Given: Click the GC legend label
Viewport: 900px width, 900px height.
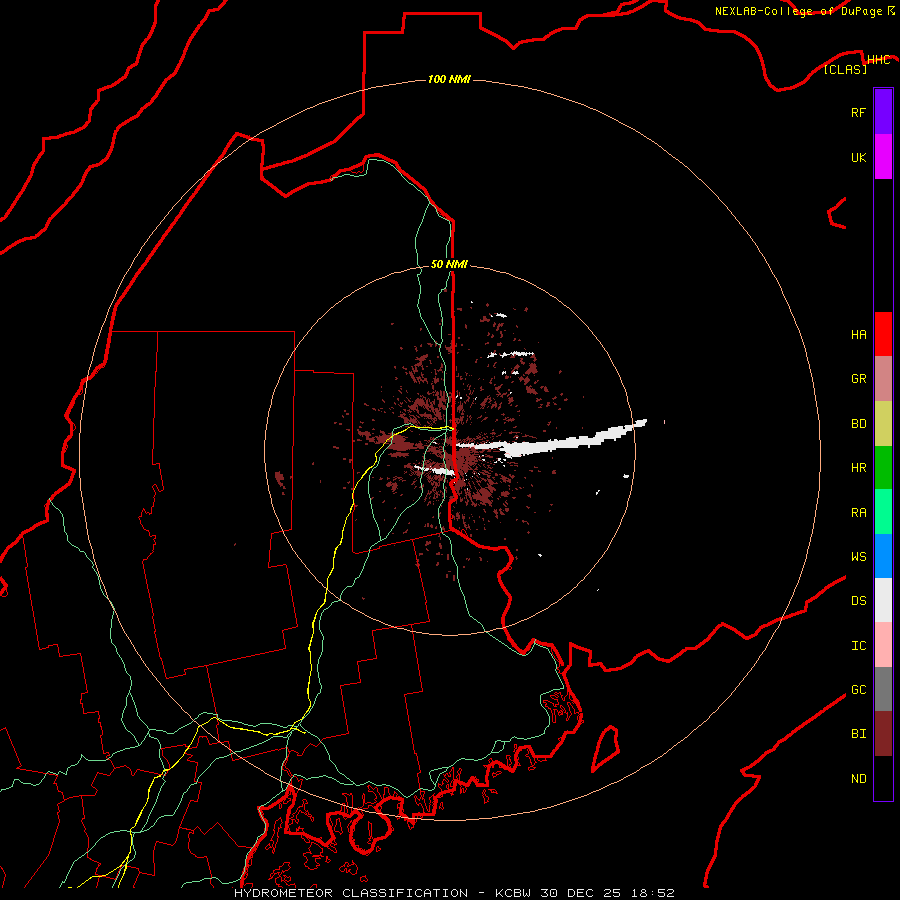Looking at the screenshot, I should click(x=858, y=690).
